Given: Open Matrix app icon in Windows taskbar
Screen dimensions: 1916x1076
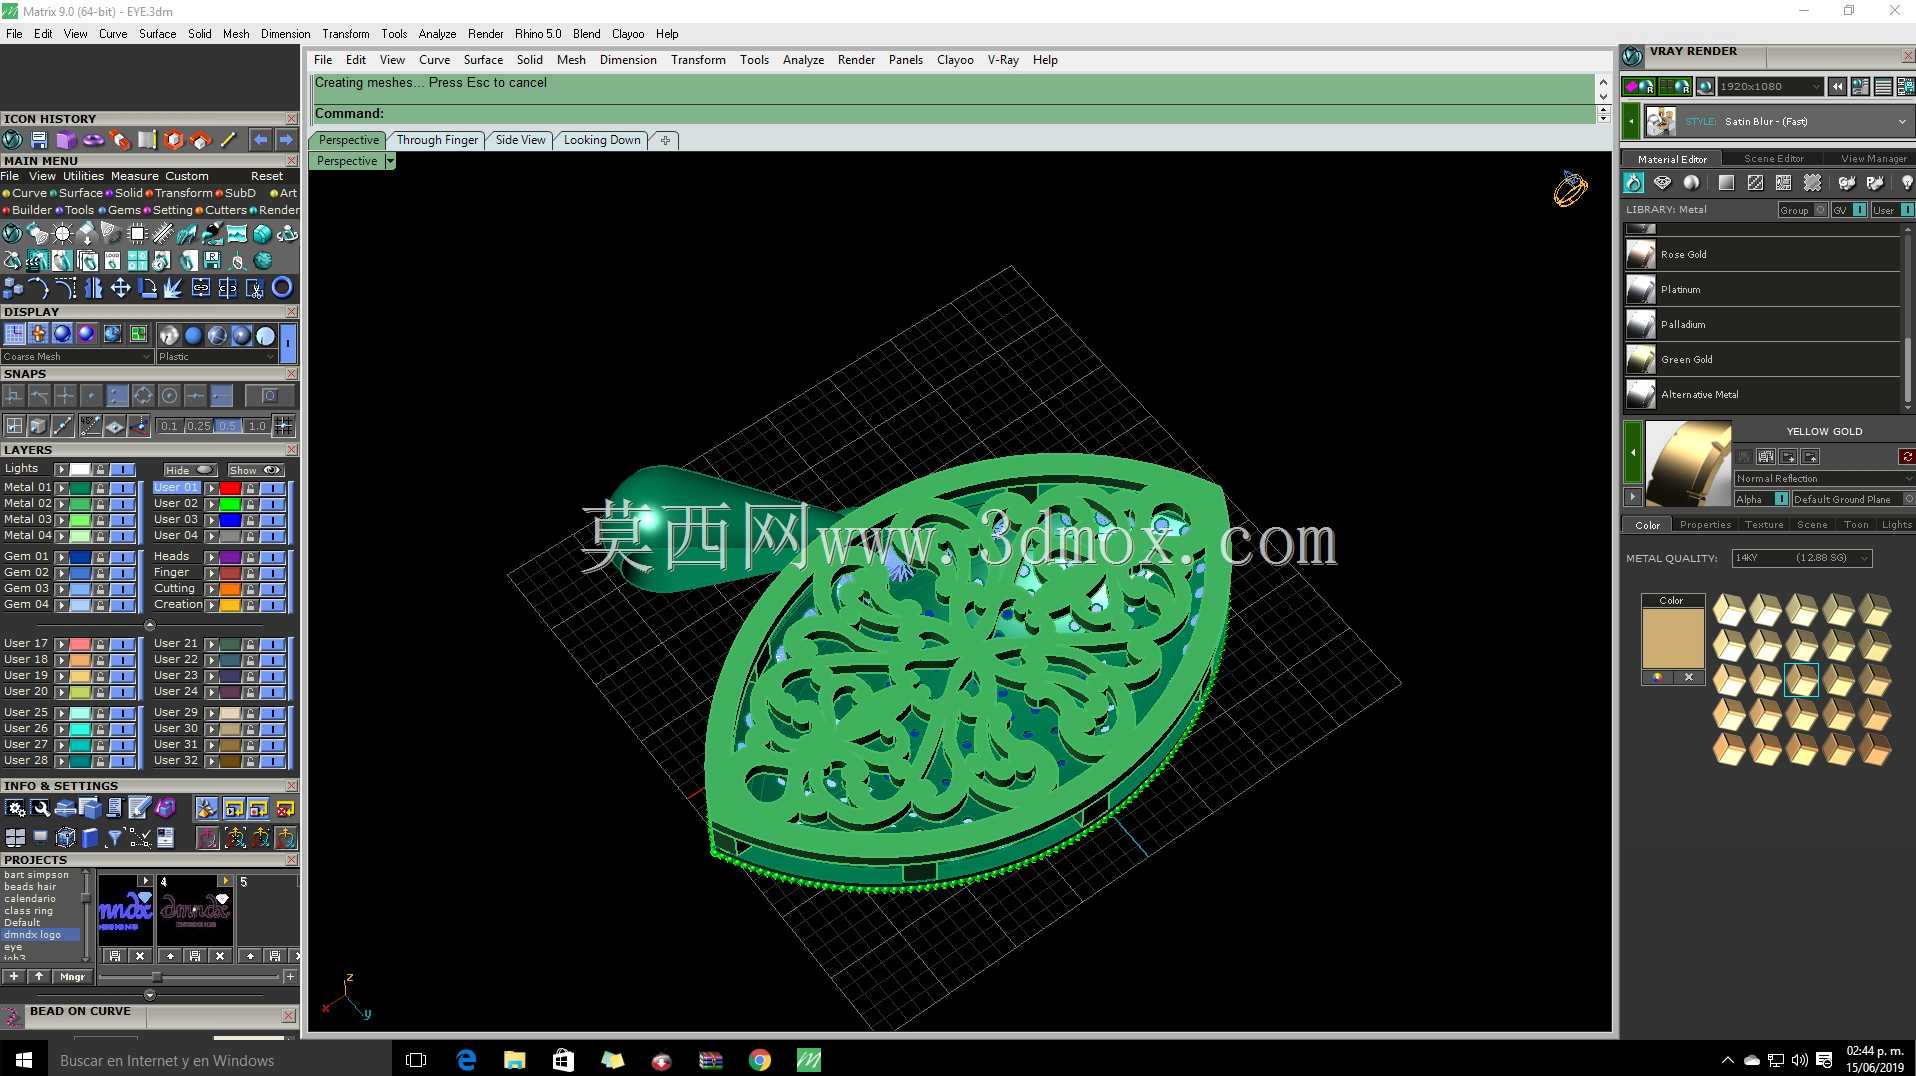Looking at the screenshot, I should pos(808,1060).
